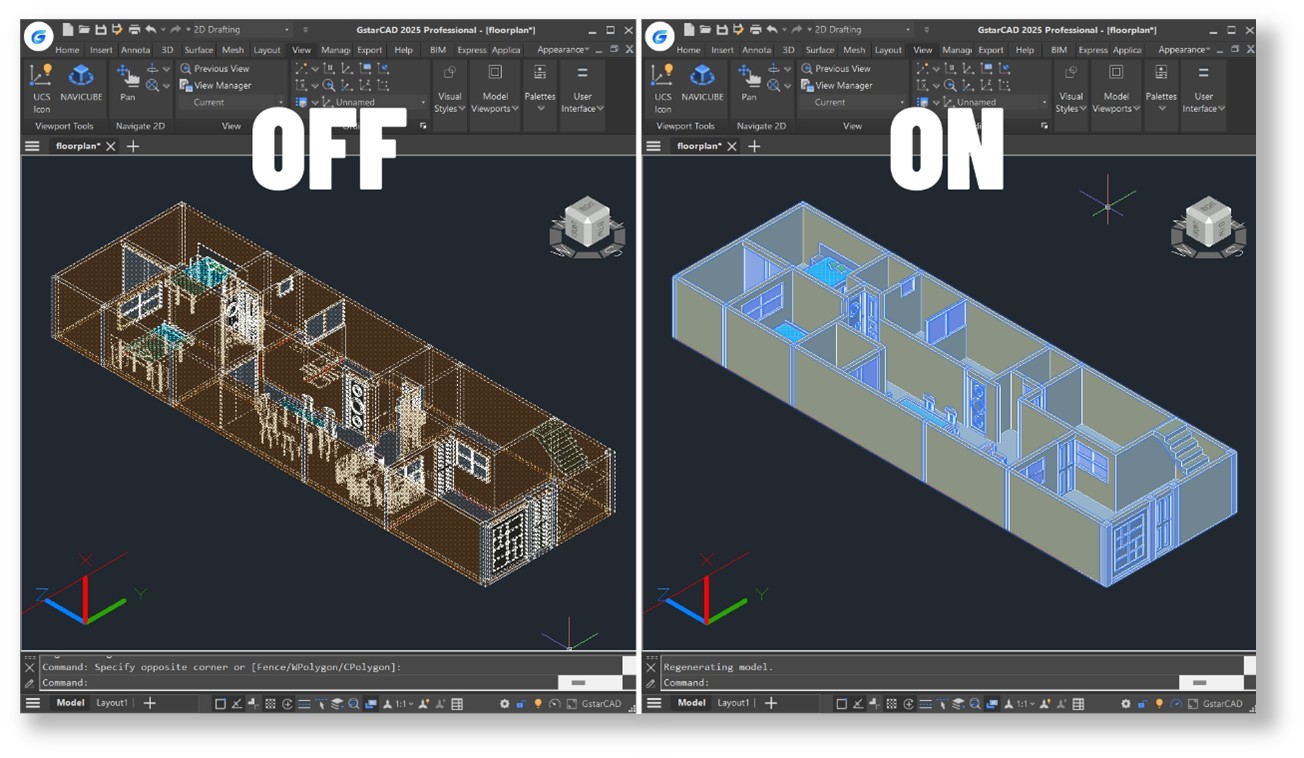Click the print icon in left quick-access toolbar
The width and height of the screenshot is (1304, 758).
[x=134, y=30]
